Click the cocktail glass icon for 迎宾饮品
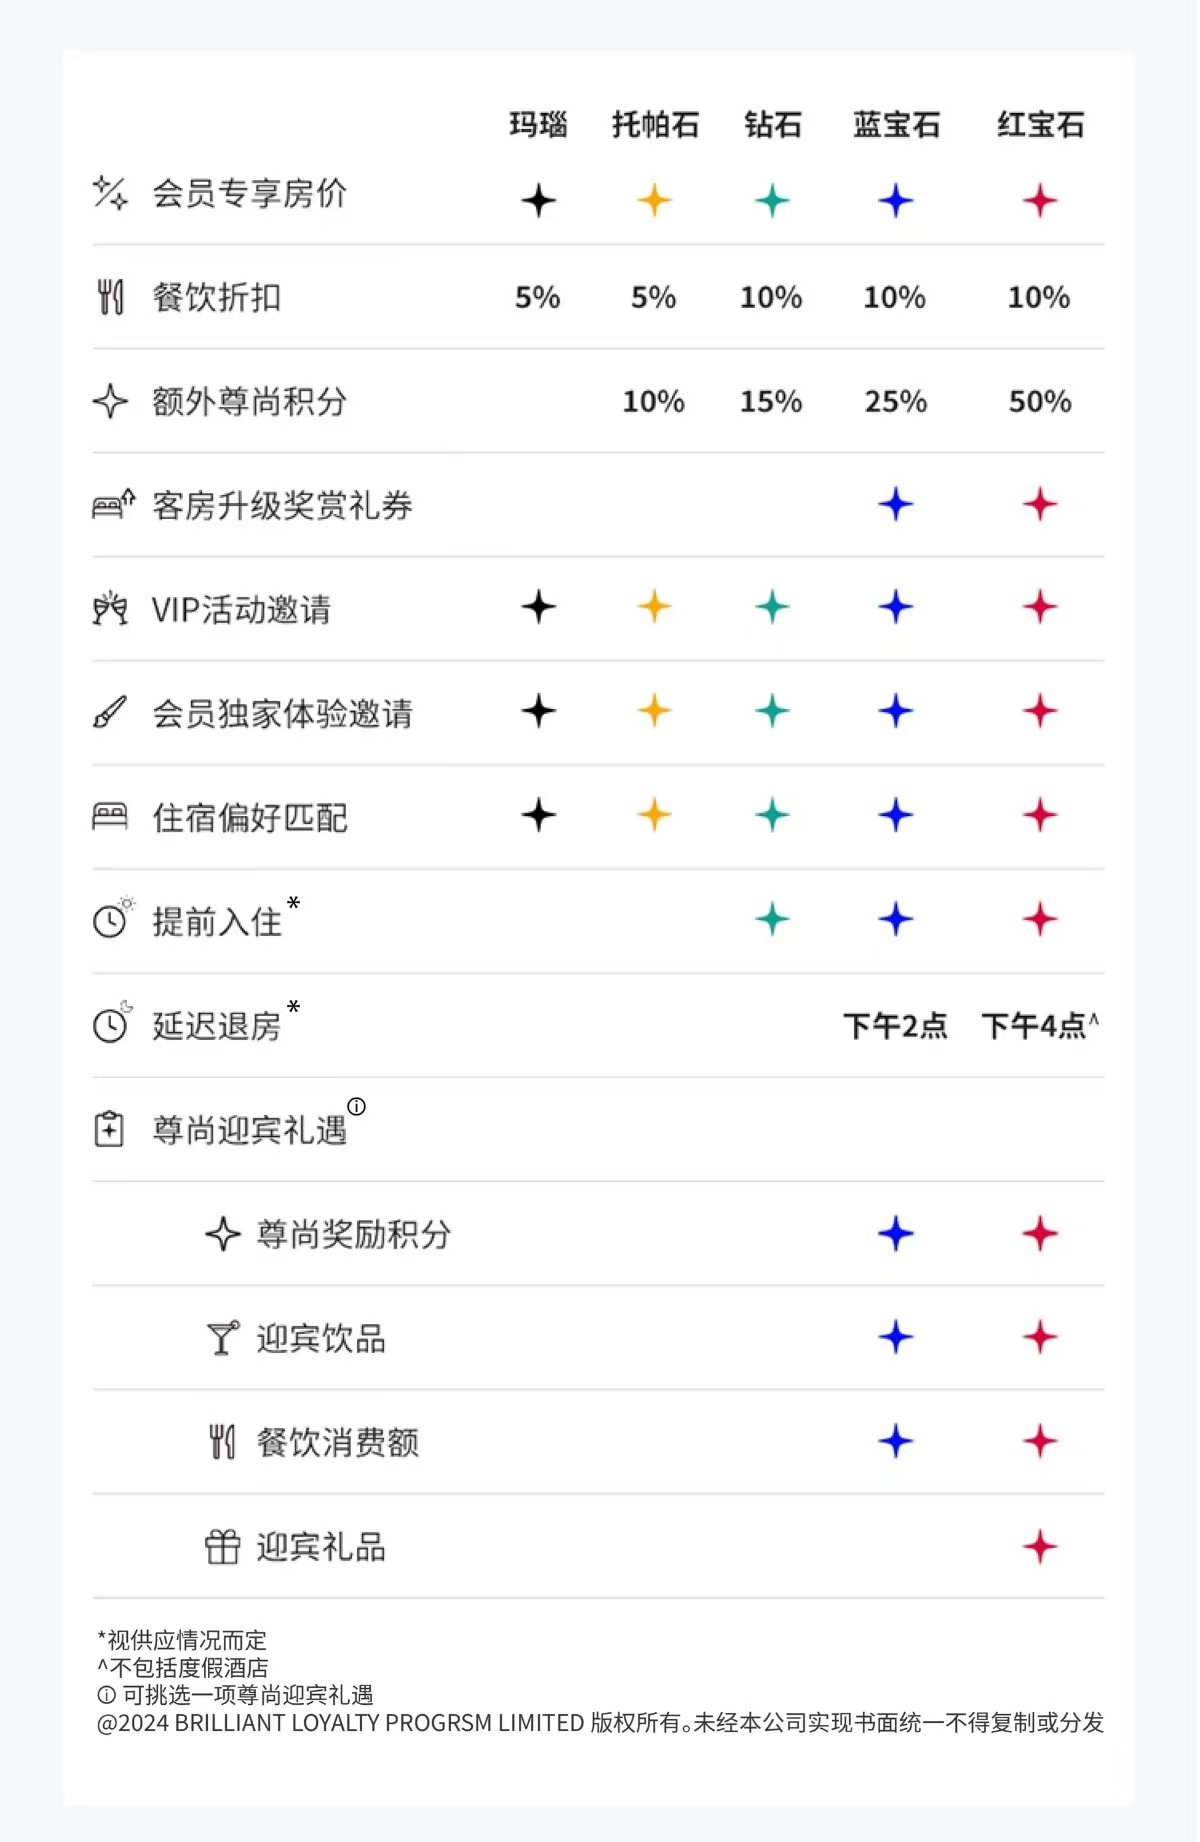Screen dimensions: 1200x1842 pyautogui.click(x=223, y=1338)
